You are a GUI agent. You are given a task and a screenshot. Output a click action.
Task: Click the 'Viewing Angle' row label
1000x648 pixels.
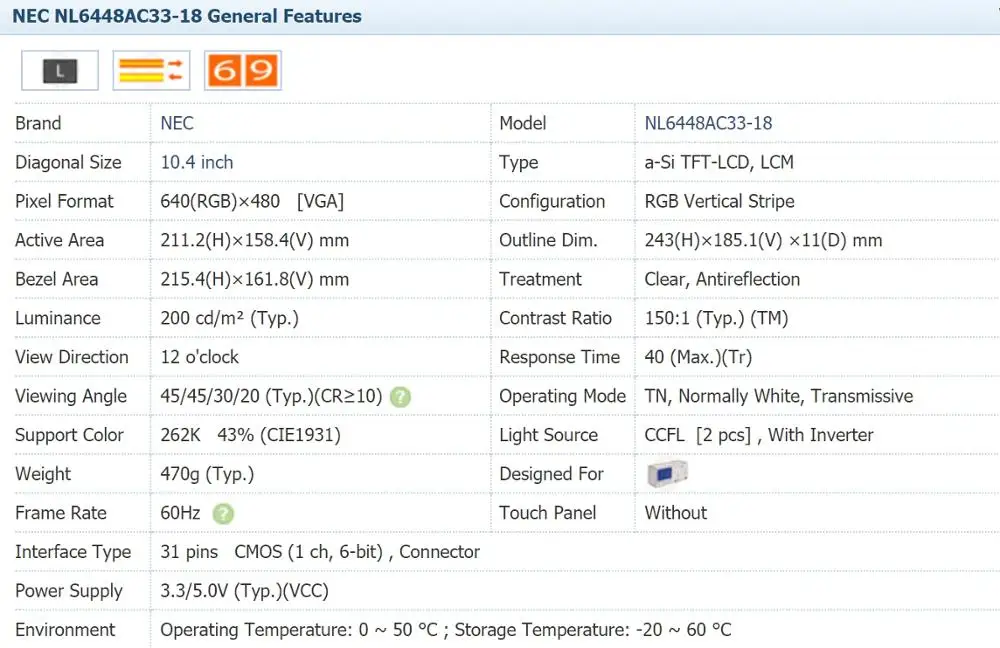(x=71, y=397)
